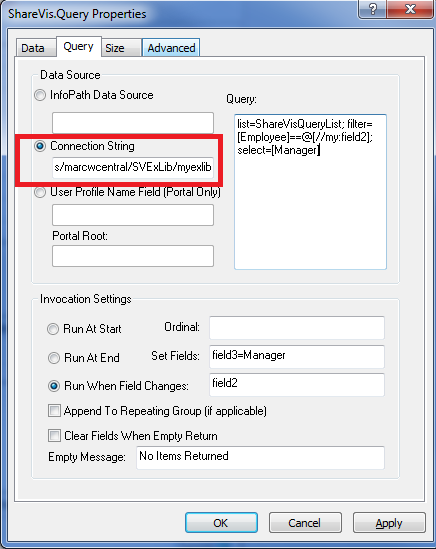This screenshot has height=549, width=436.
Task: Confirm settings with the OK button
Action: 221,523
